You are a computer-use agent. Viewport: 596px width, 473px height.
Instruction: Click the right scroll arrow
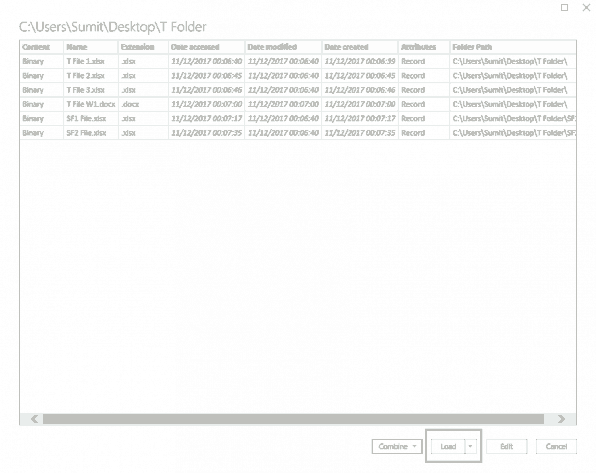[561, 419]
